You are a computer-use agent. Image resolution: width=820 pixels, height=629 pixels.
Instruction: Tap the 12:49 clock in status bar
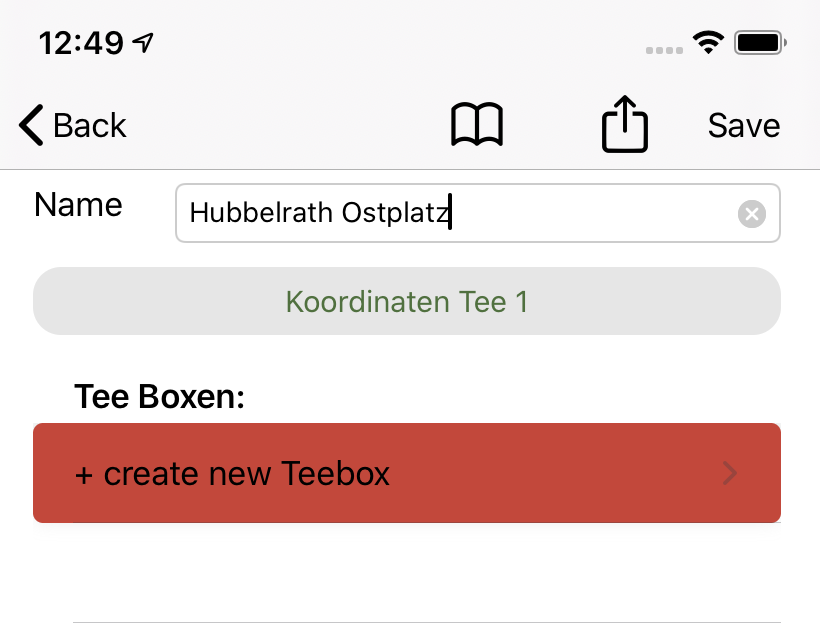[81, 43]
